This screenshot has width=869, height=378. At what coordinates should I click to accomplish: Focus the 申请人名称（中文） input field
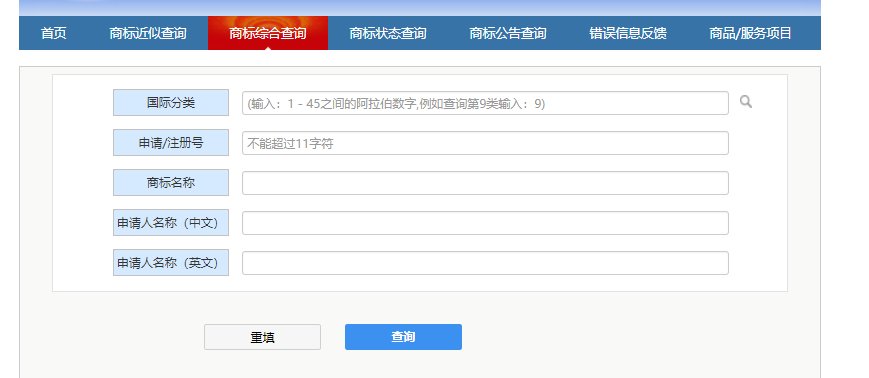[485, 223]
